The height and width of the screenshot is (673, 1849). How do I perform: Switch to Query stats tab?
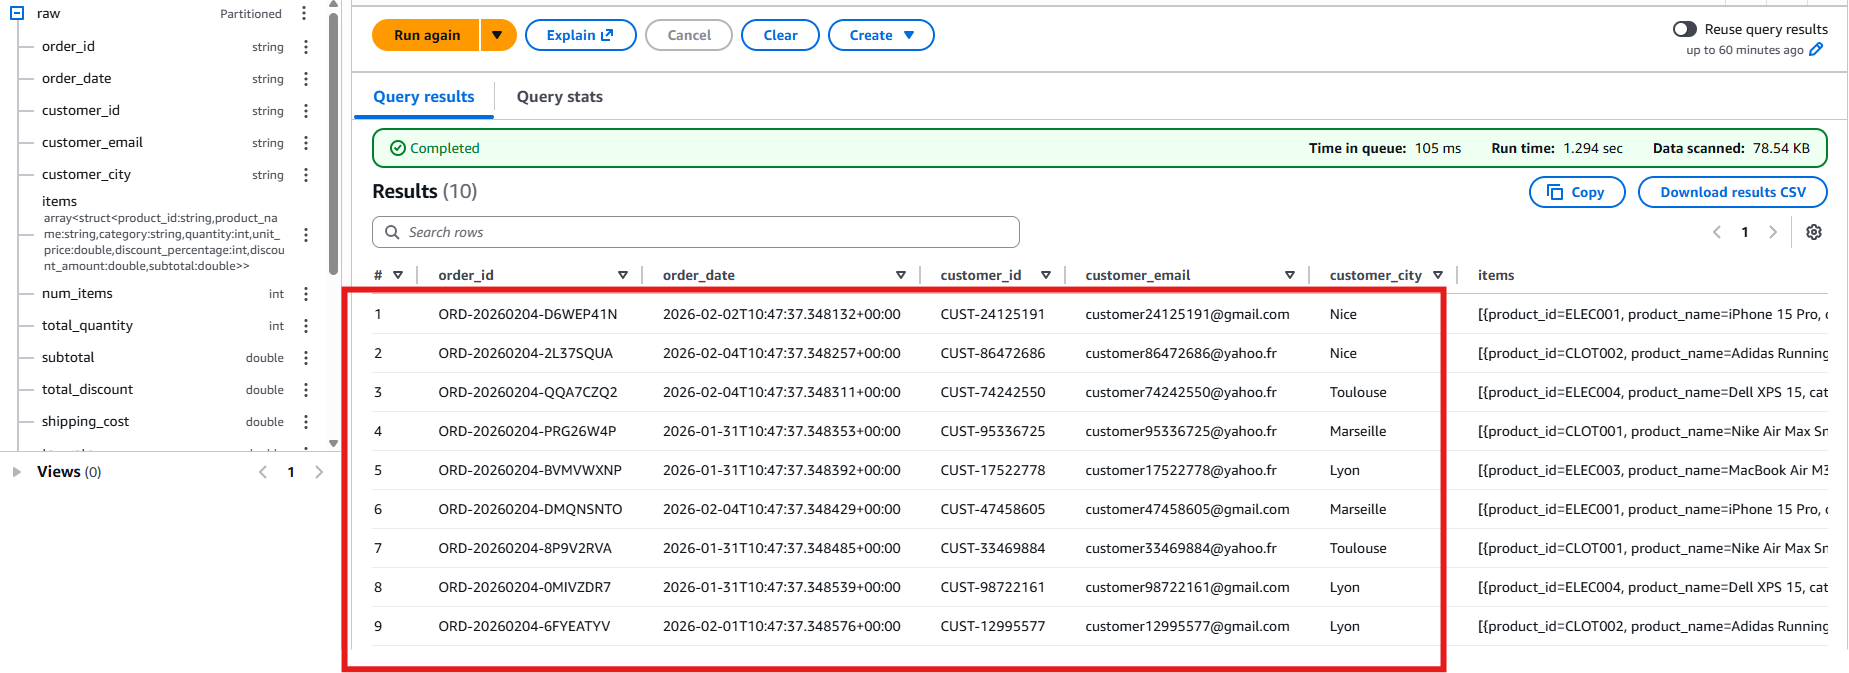[559, 97]
